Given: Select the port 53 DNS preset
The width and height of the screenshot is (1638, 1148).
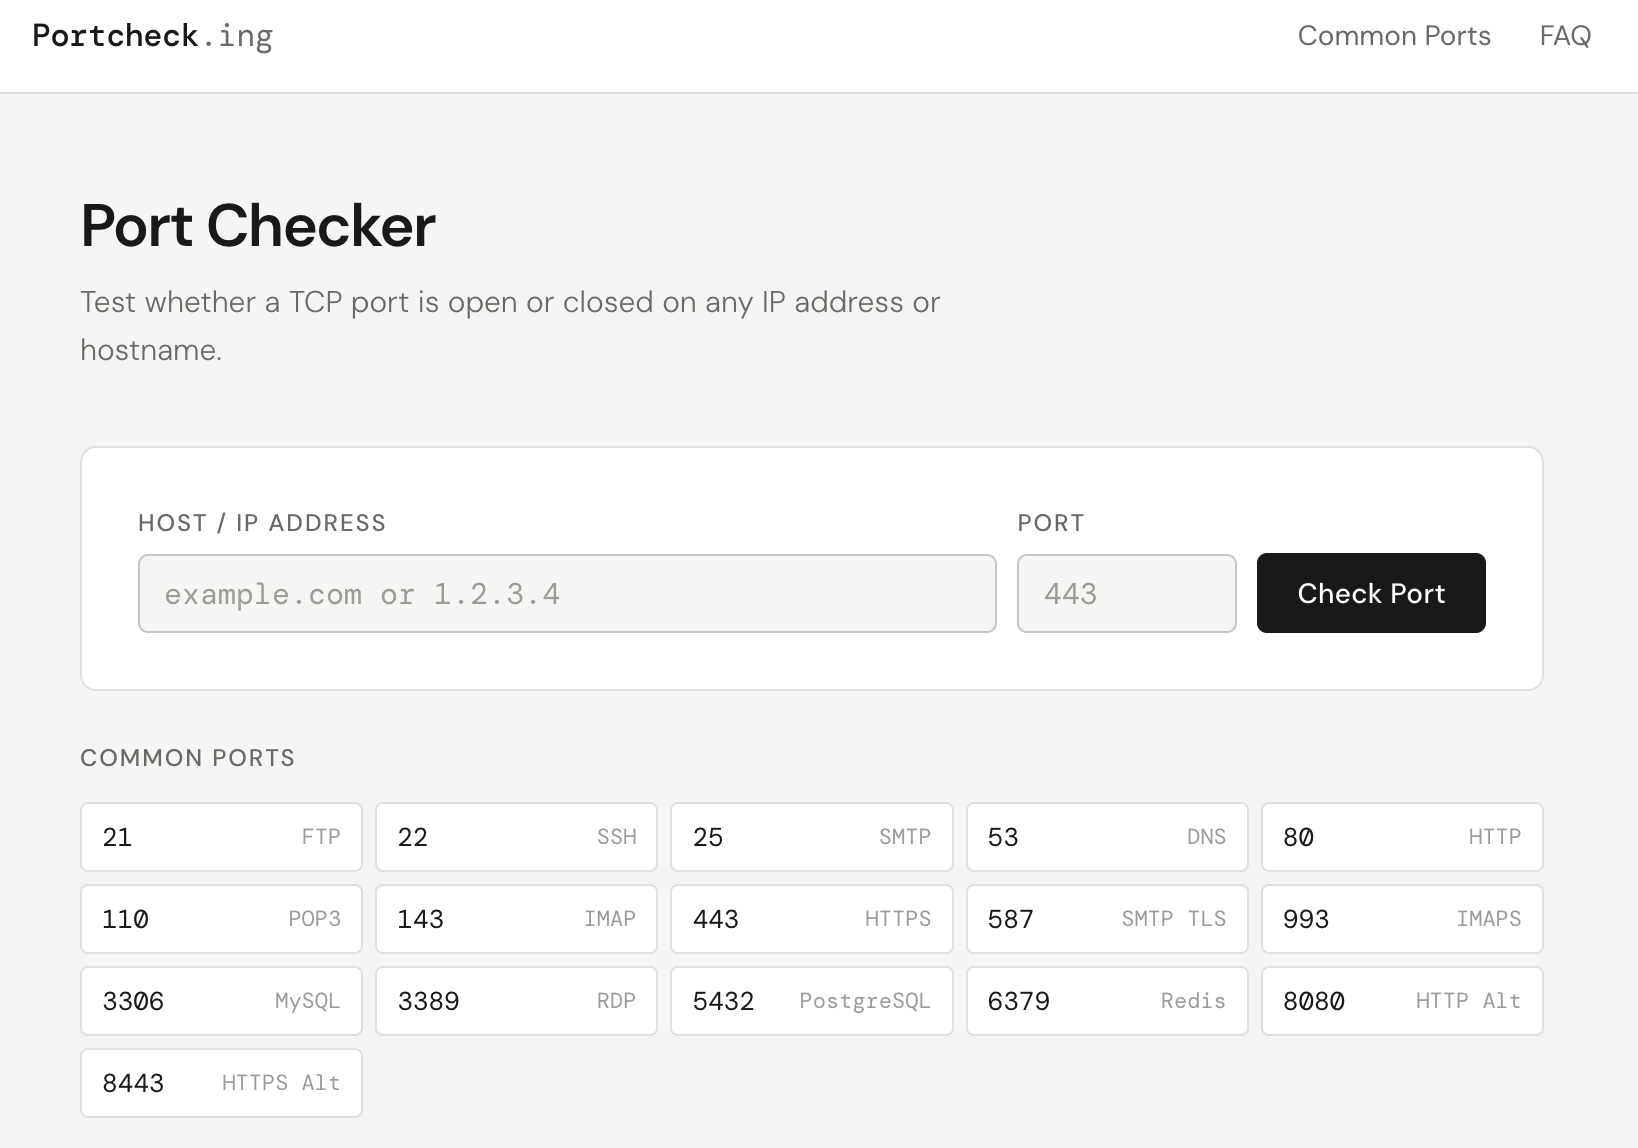Looking at the screenshot, I should coord(1106,837).
